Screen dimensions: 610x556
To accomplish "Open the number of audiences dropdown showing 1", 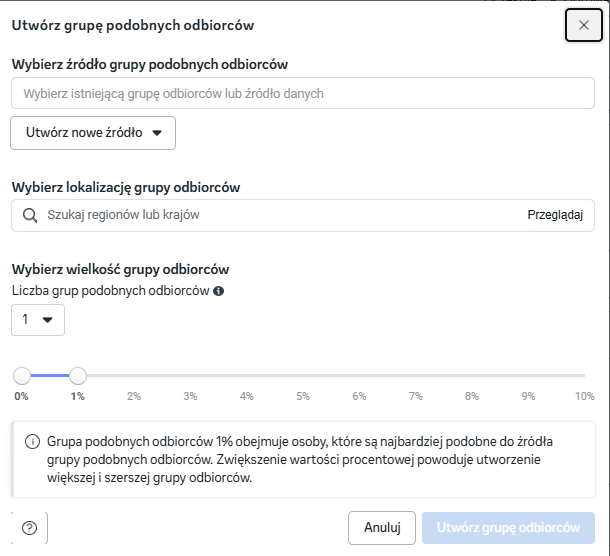I will pos(38,320).
